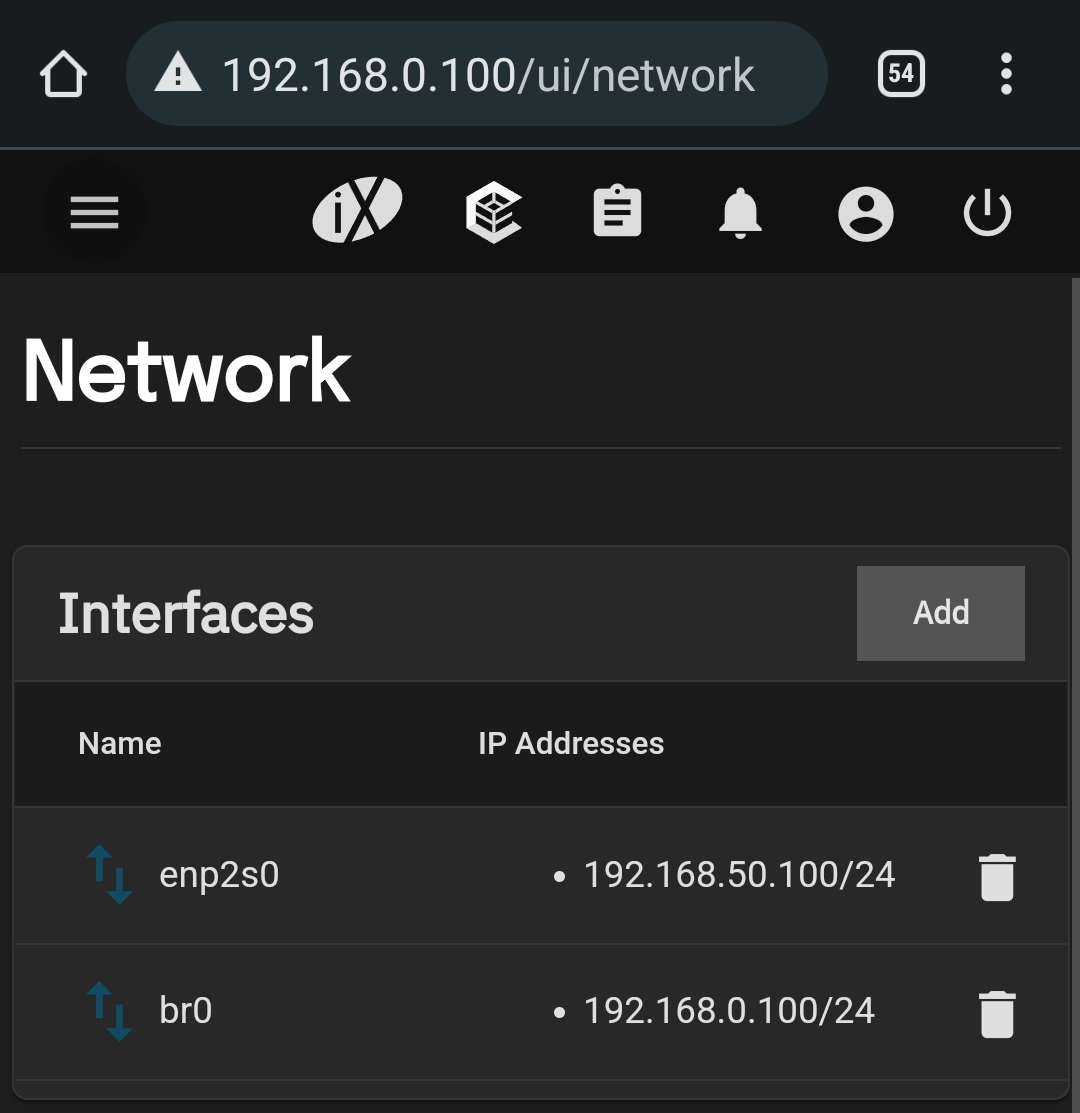Image resolution: width=1080 pixels, height=1113 pixels.
Task: Delete the enp2s0 interface
Action: (x=997, y=877)
